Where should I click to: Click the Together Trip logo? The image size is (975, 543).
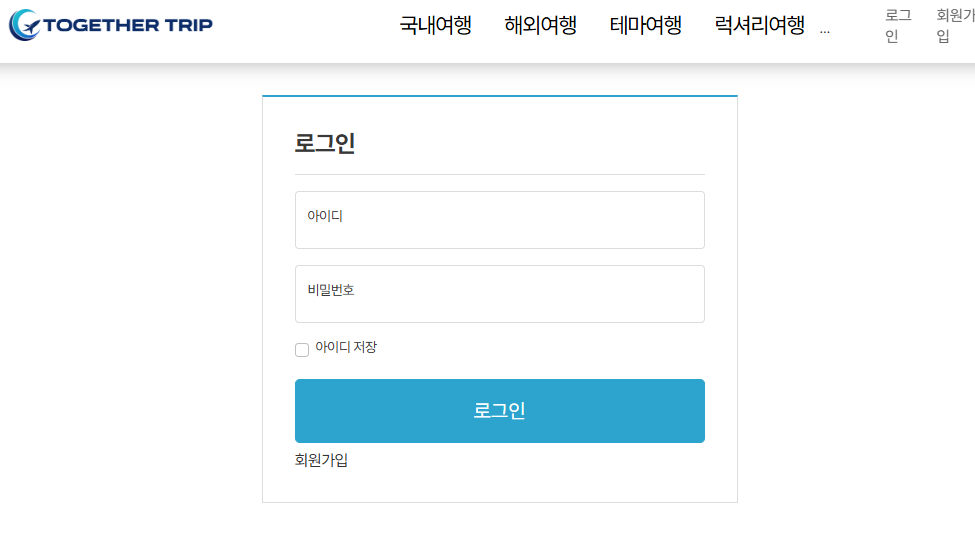(x=111, y=25)
